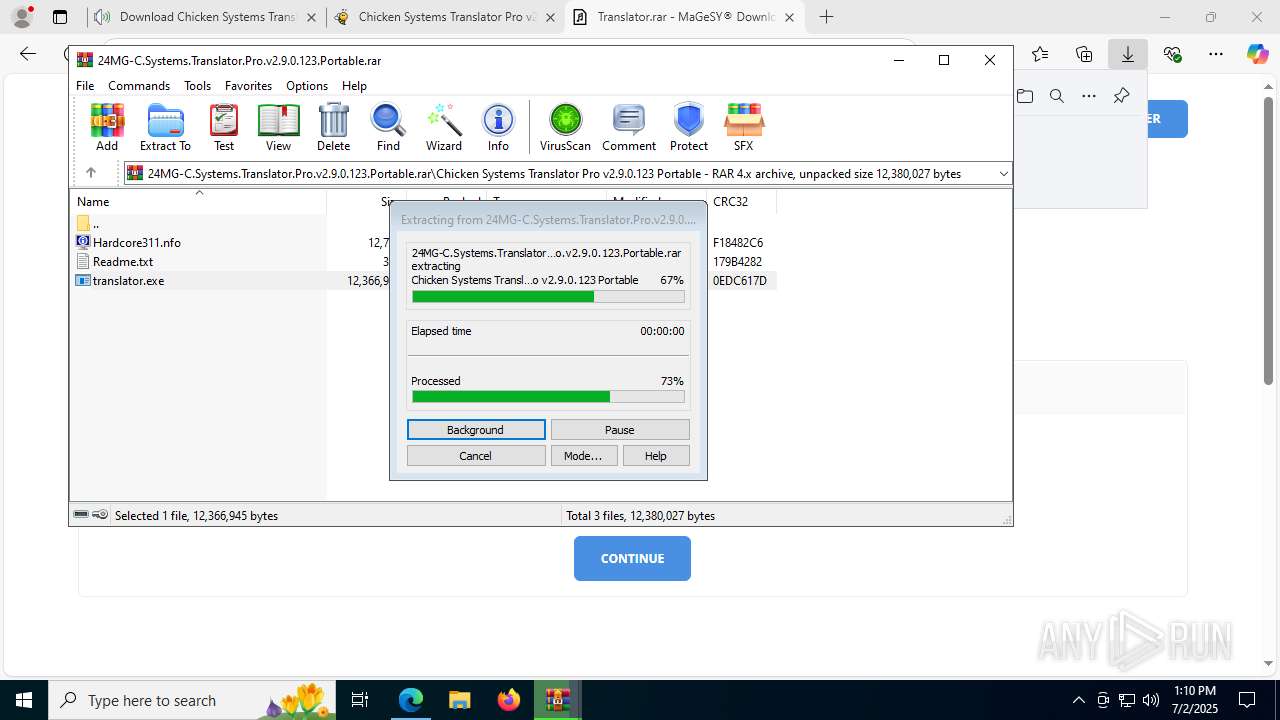Switch to Chicken Systems Translator Pro tab

click(x=445, y=17)
